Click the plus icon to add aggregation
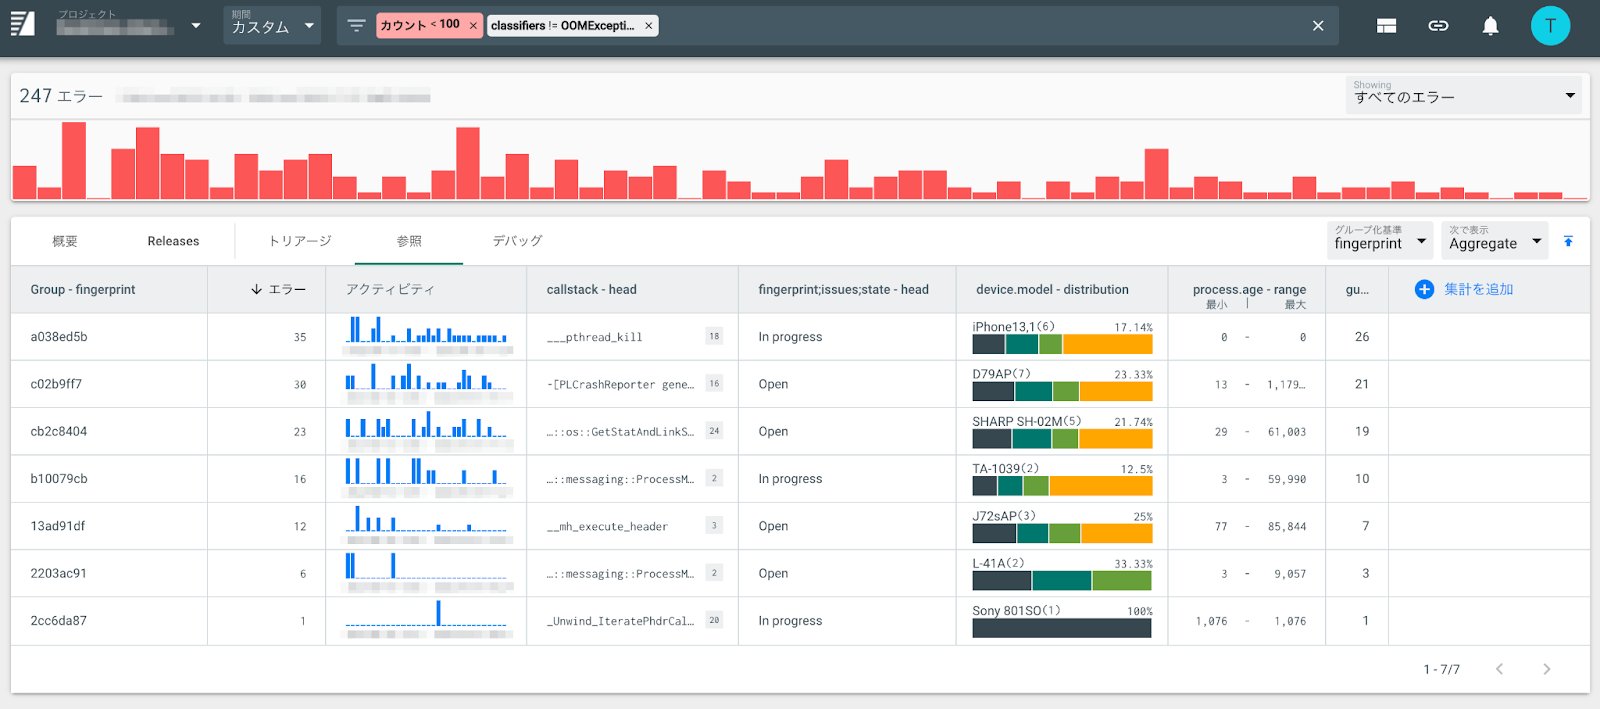 click(x=1424, y=289)
